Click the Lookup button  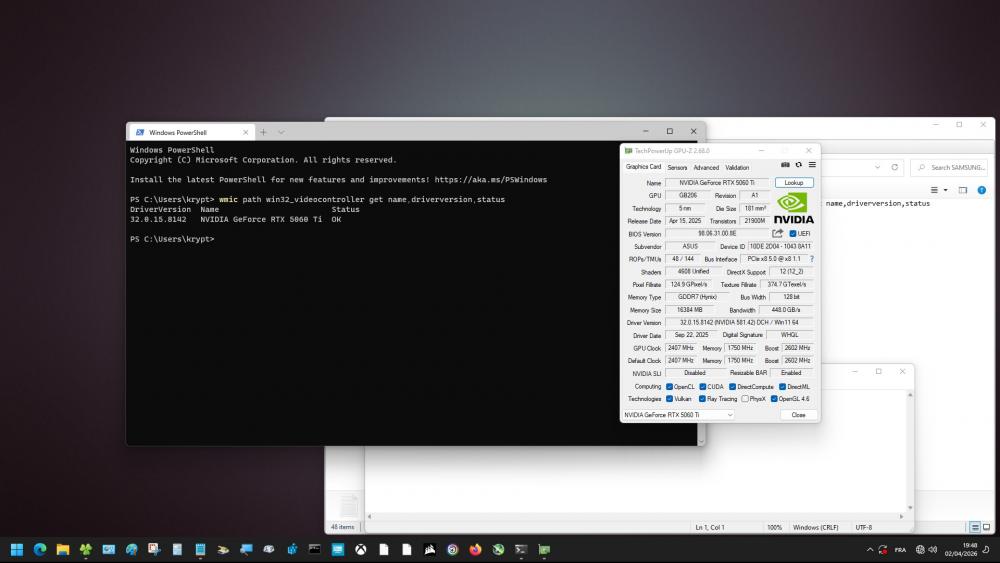pos(794,183)
